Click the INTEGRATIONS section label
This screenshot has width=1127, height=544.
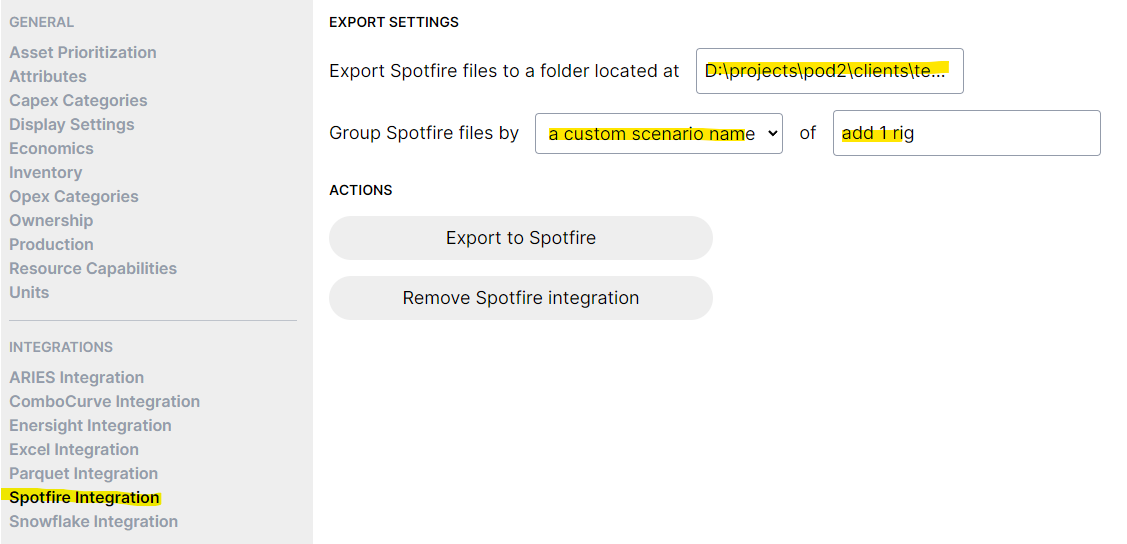click(61, 347)
